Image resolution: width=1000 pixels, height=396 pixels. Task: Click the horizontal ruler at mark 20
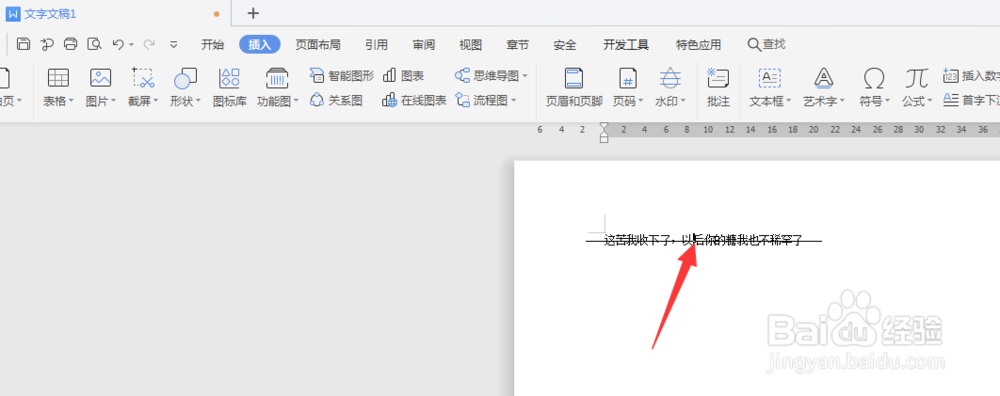(x=813, y=129)
